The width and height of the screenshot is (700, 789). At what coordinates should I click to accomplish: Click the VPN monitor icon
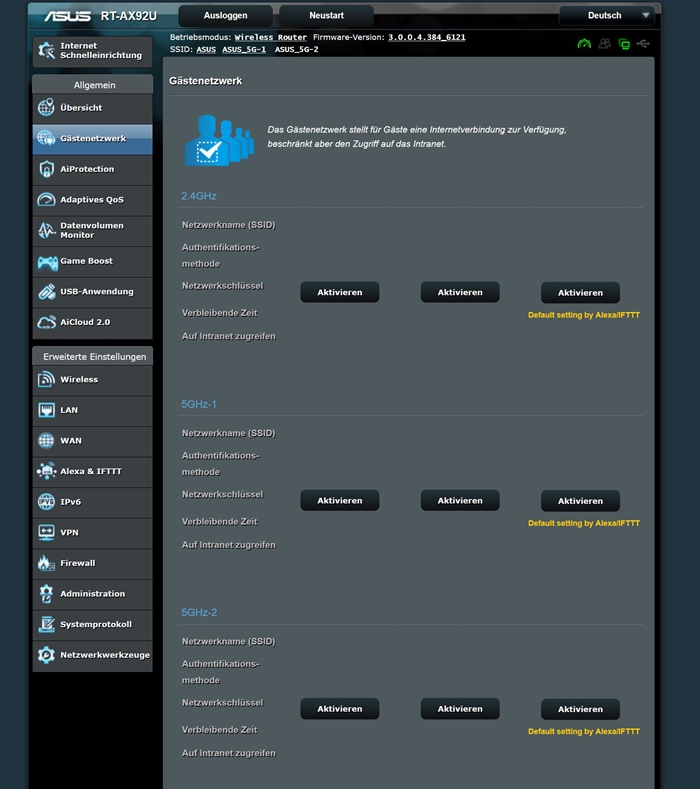tap(46, 532)
